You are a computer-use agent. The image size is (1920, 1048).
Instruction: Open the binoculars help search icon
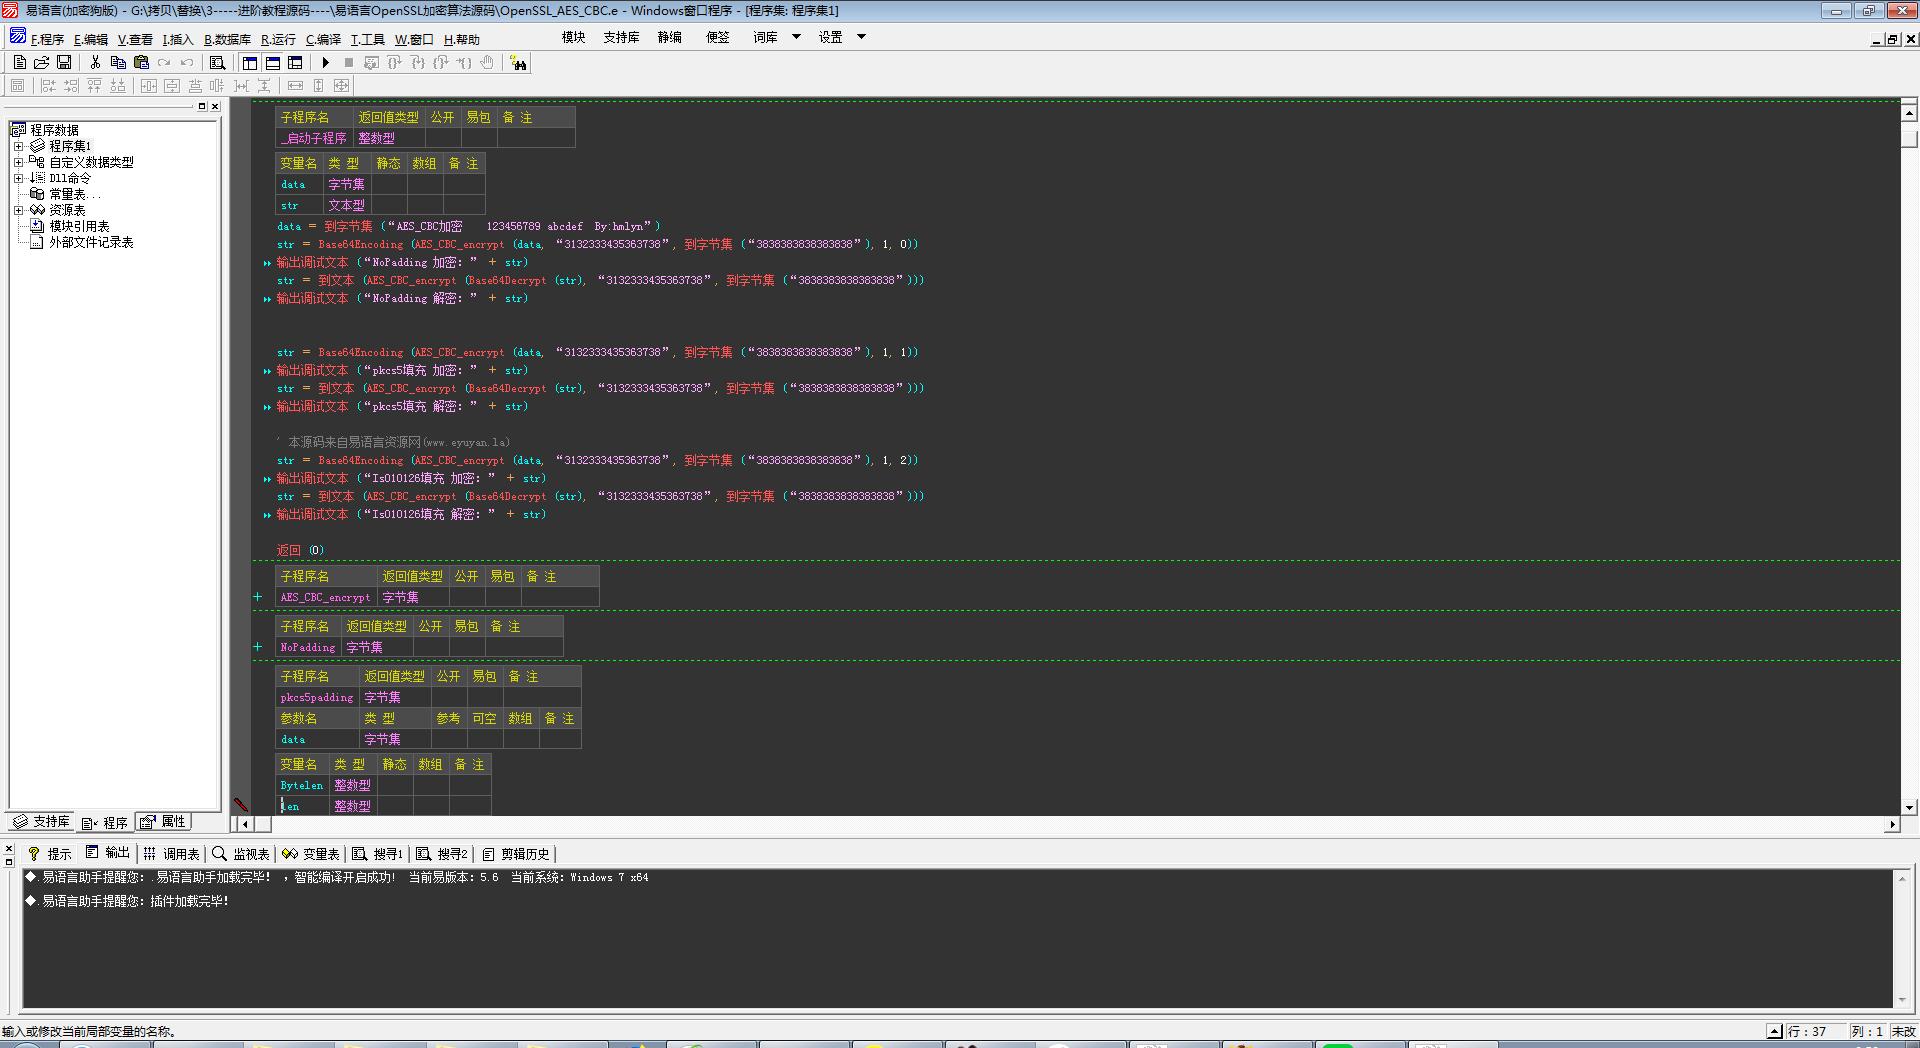(518, 63)
